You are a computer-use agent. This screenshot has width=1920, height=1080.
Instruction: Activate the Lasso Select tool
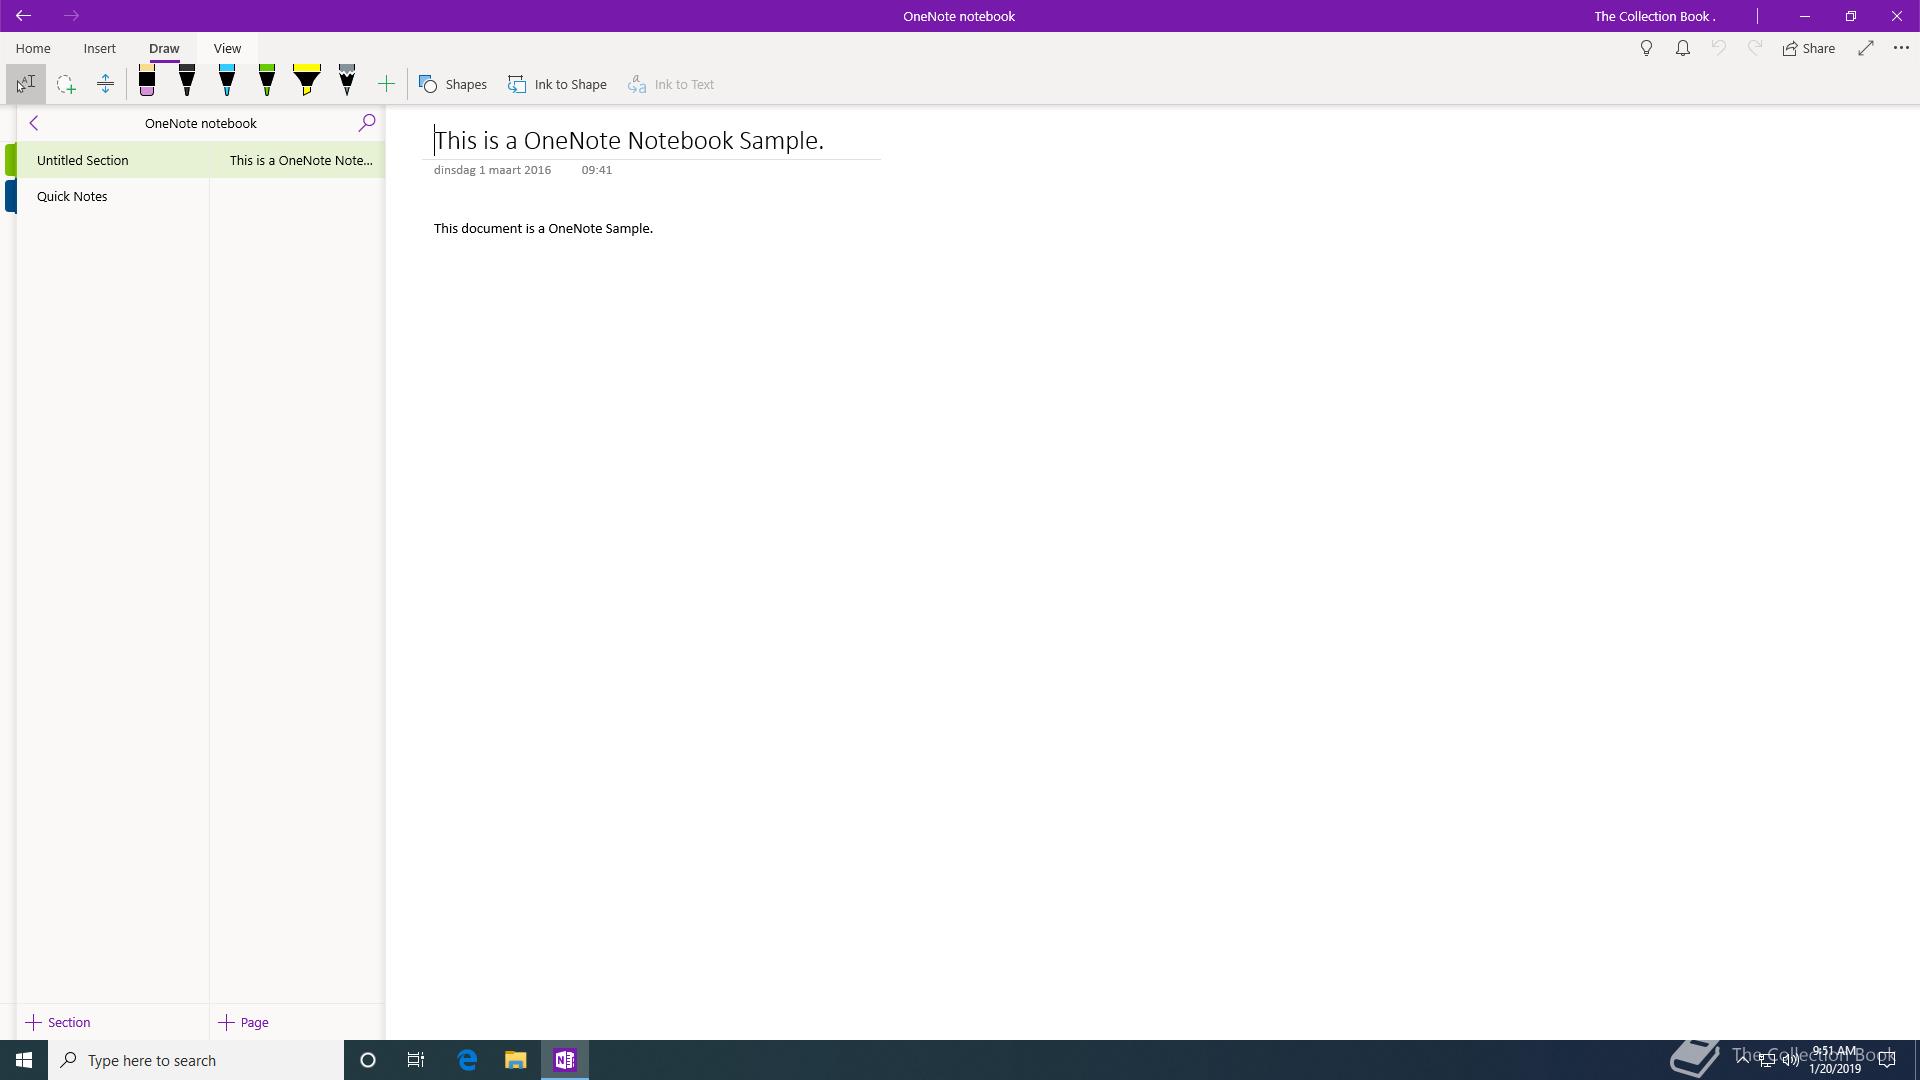66,84
